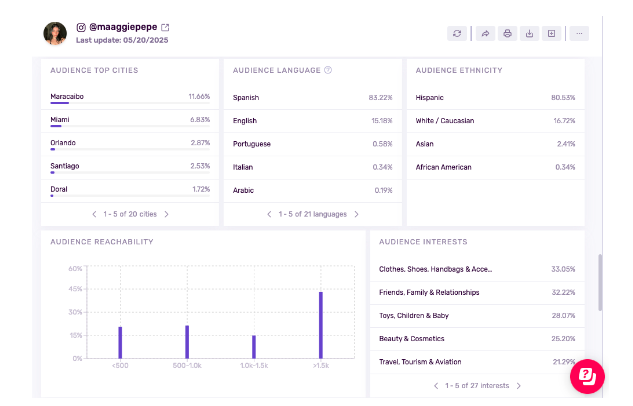Go to previous page of cities
Image resolution: width=633 pixels, height=406 pixels.
tap(94, 214)
